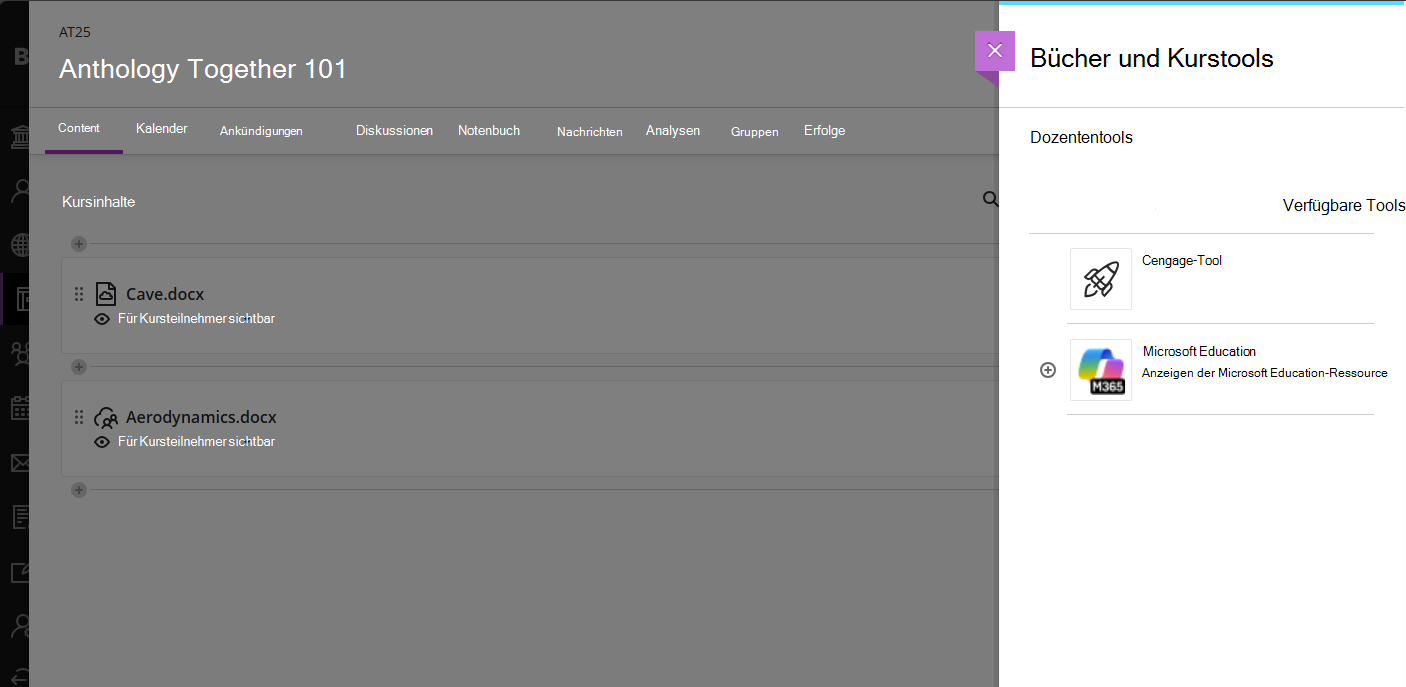Open the Ankündigungen tab
Screen dimensions: 1406x687
pos(261,131)
